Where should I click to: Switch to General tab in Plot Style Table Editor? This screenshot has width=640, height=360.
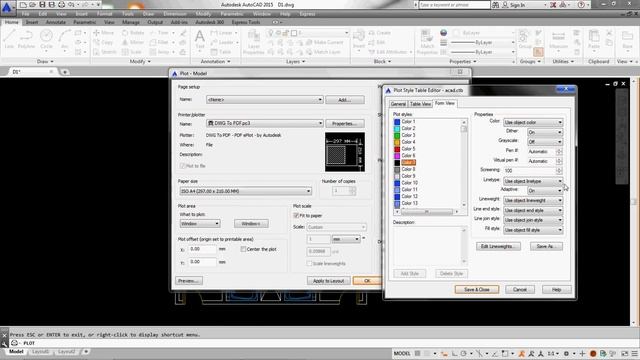click(x=398, y=104)
